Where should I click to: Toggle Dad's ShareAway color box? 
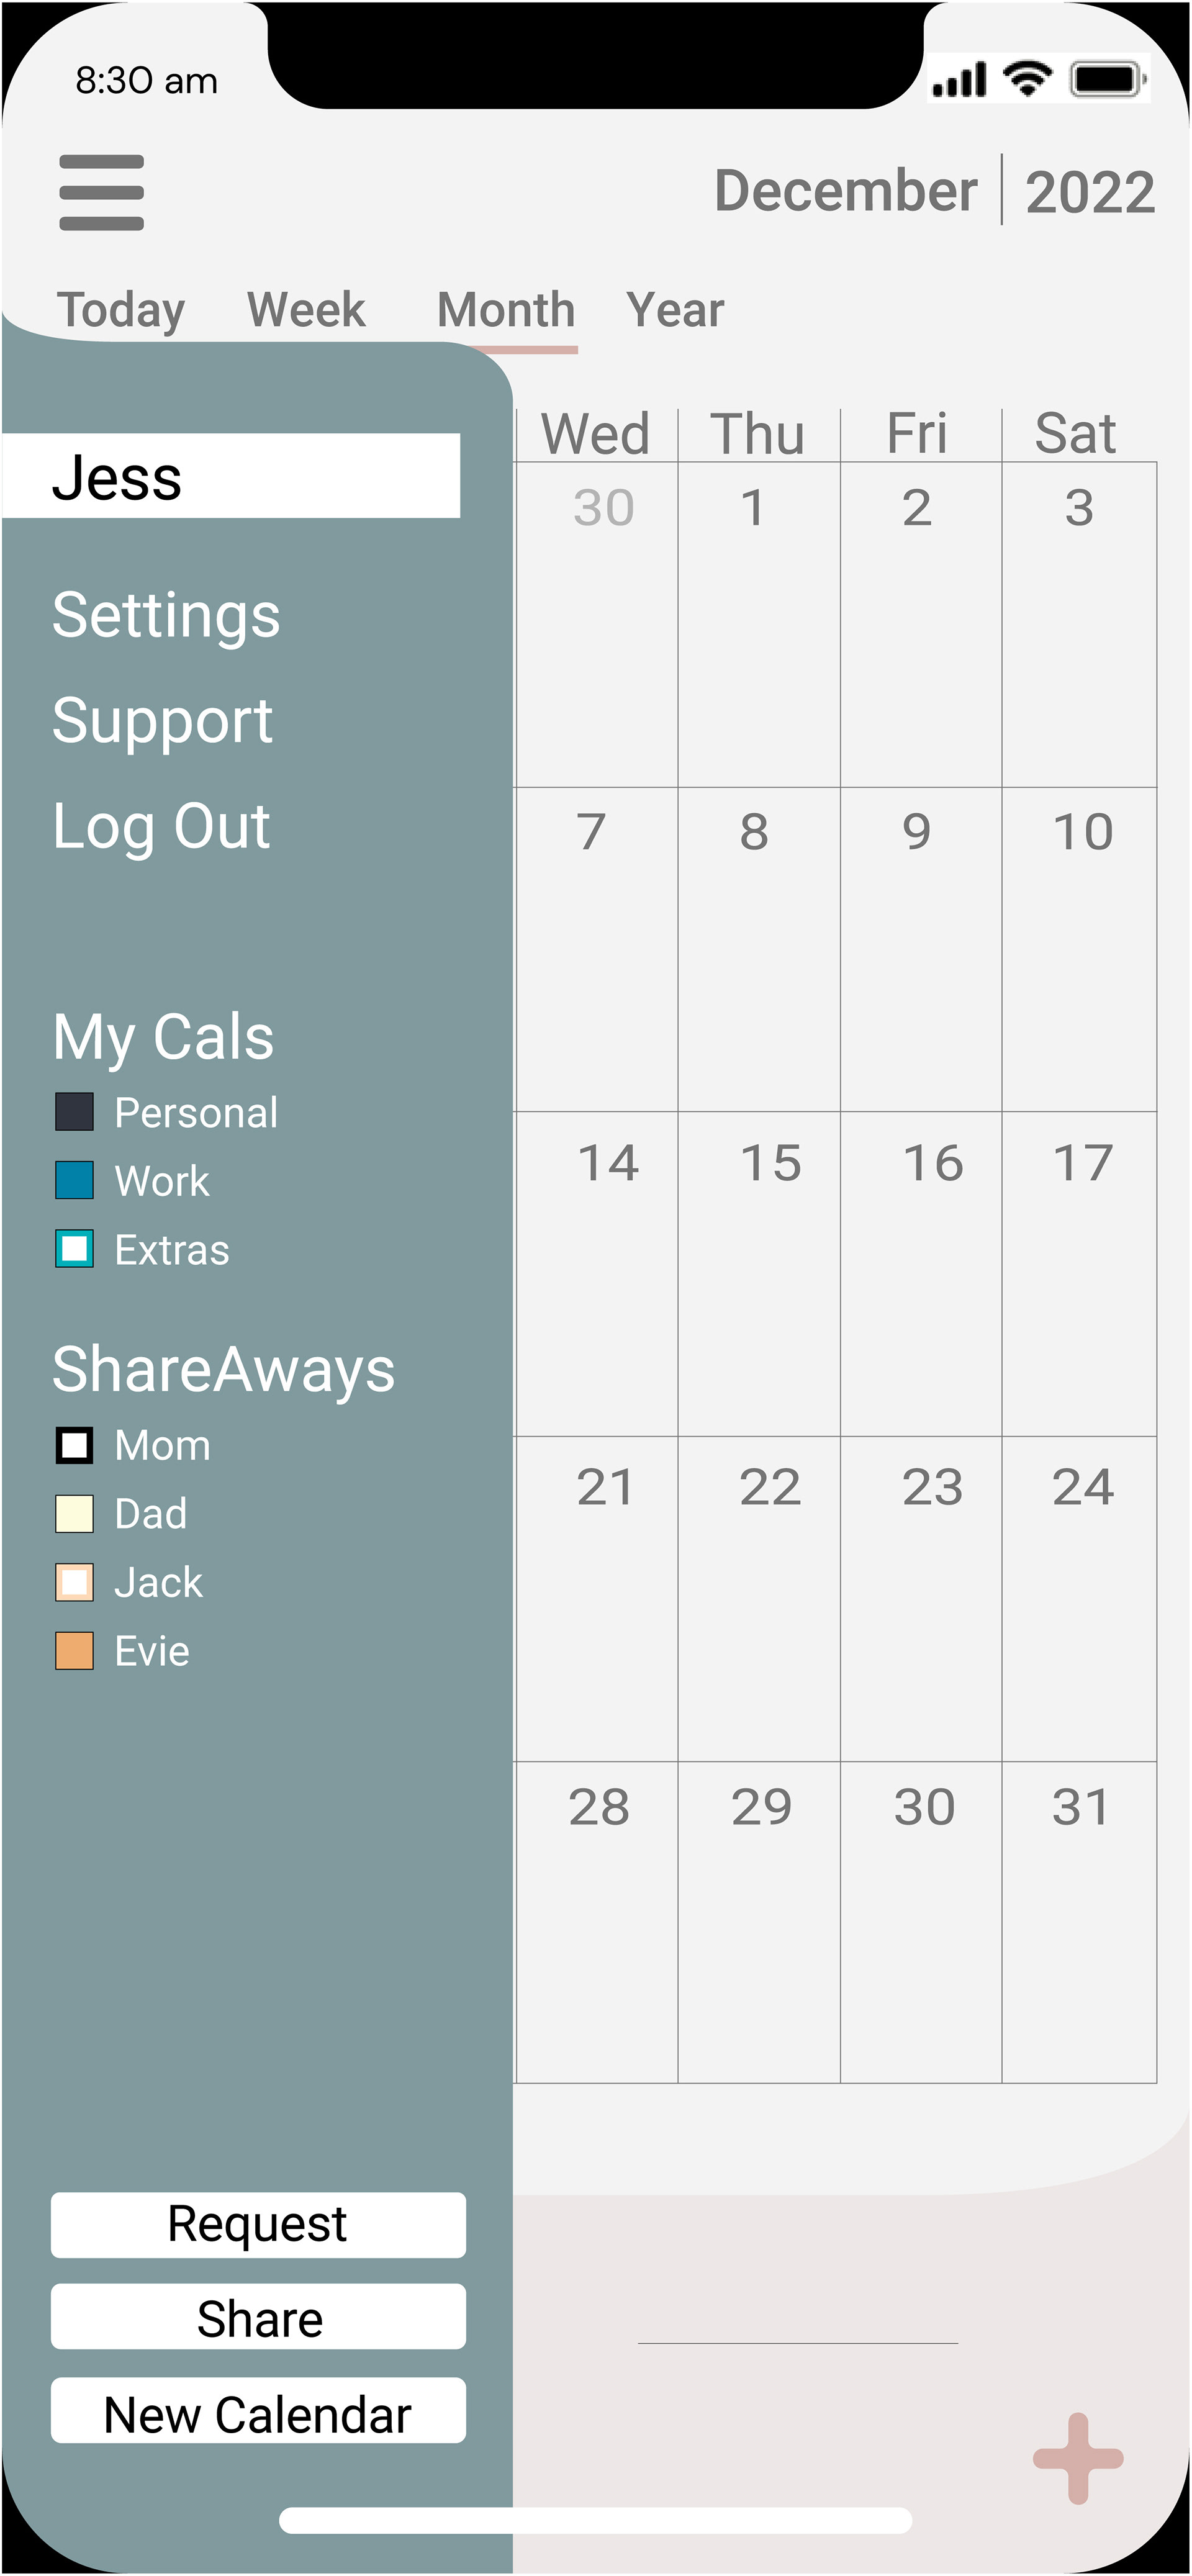click(x=74, y=1513)
